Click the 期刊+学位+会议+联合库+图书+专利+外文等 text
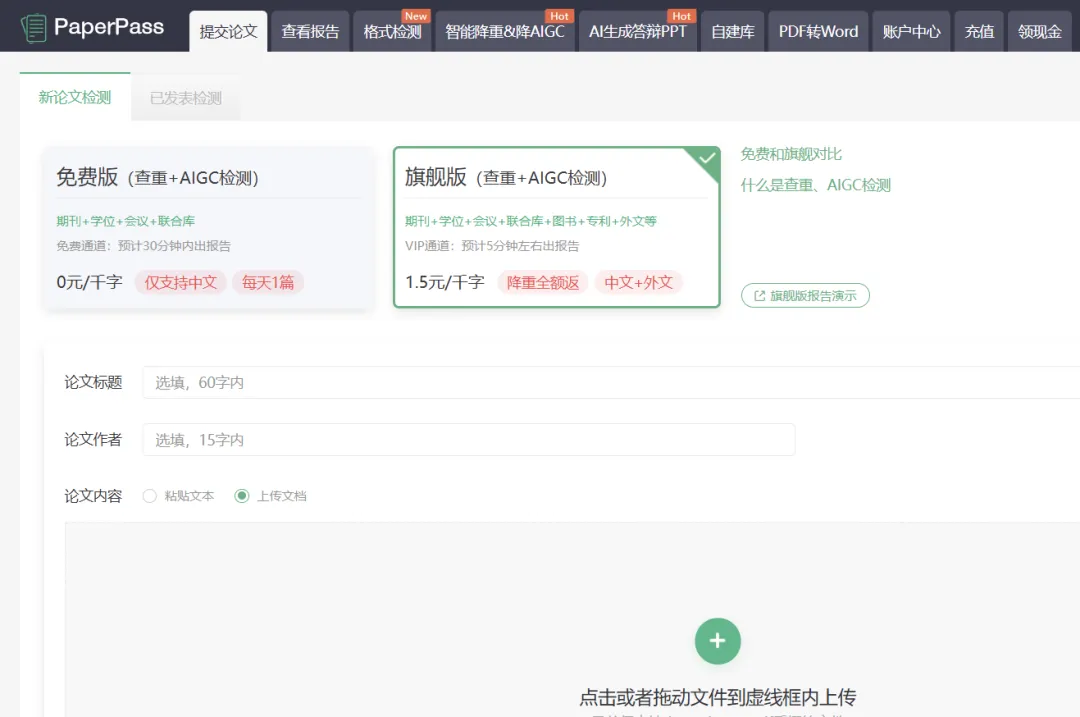Viewport: 1080px width, 717px height. (x=530, y=221)
